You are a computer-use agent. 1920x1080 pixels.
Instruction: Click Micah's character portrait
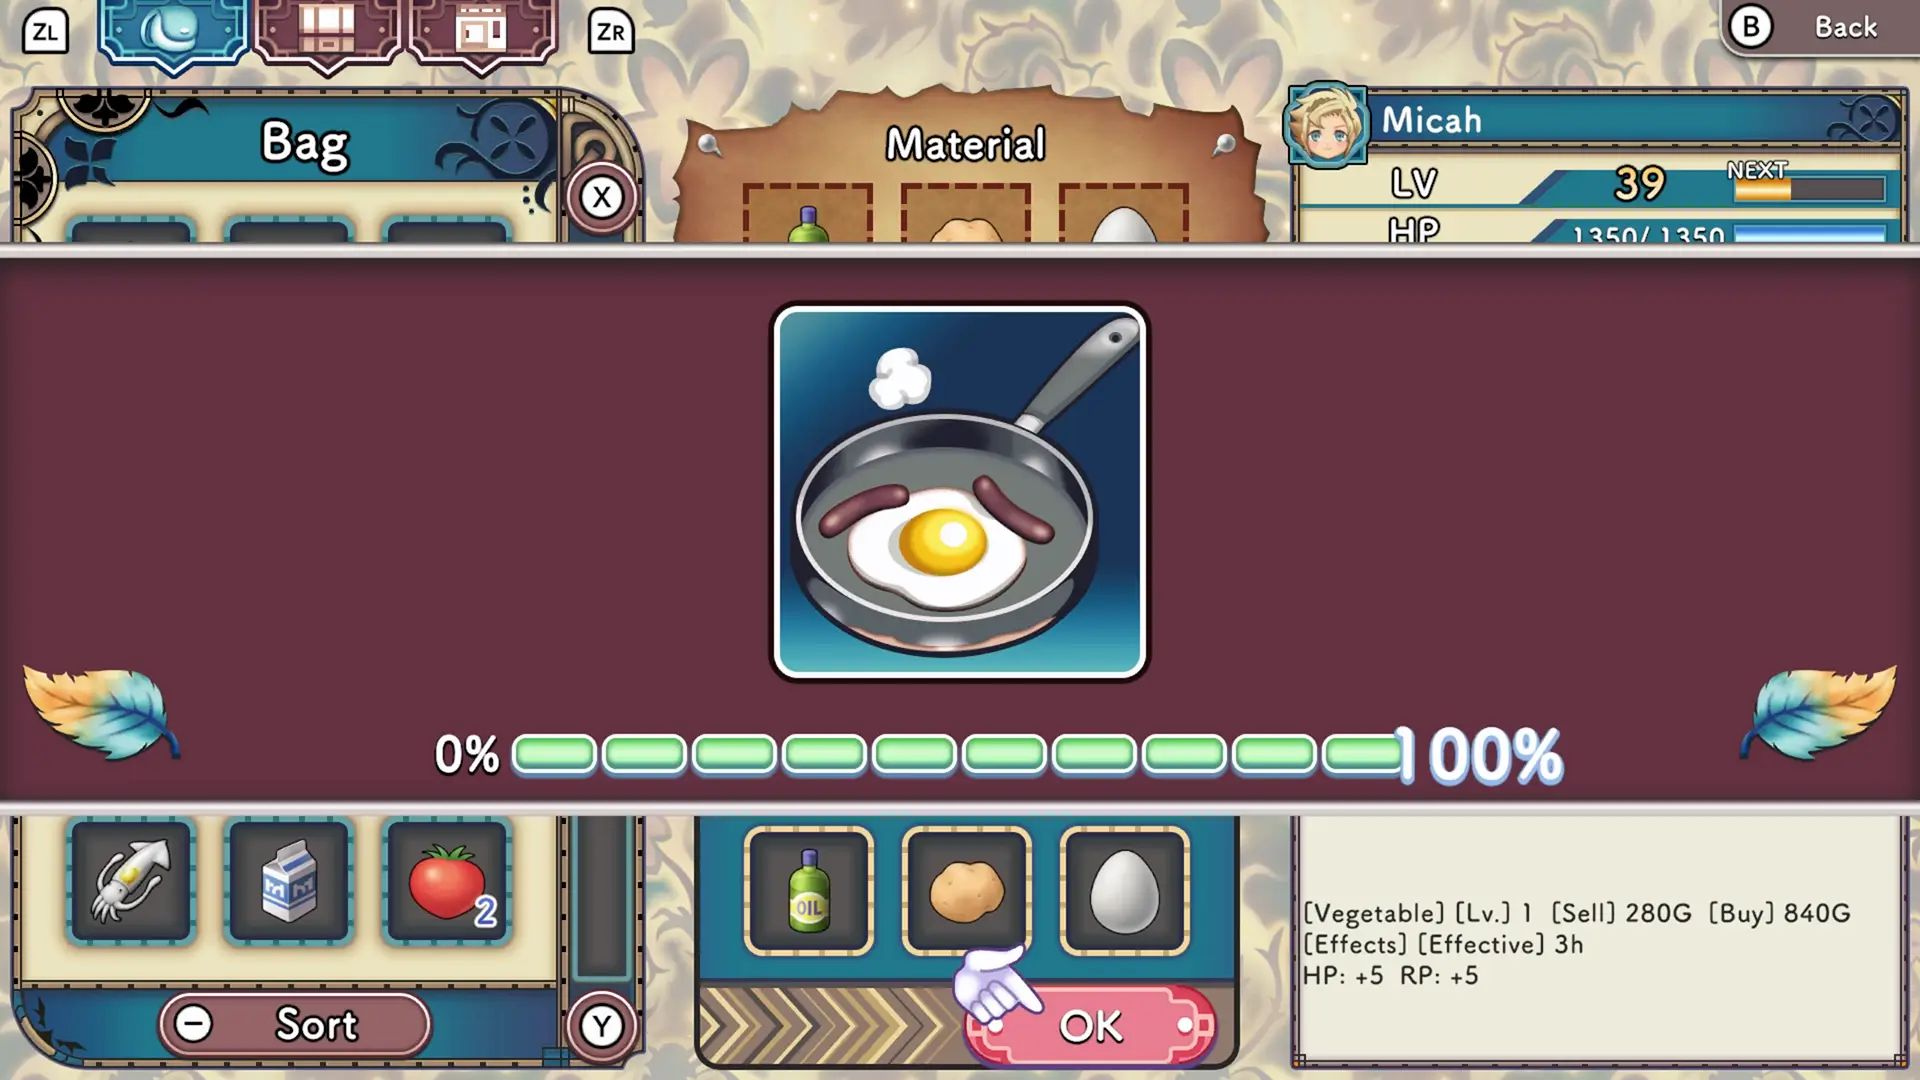1326,125
